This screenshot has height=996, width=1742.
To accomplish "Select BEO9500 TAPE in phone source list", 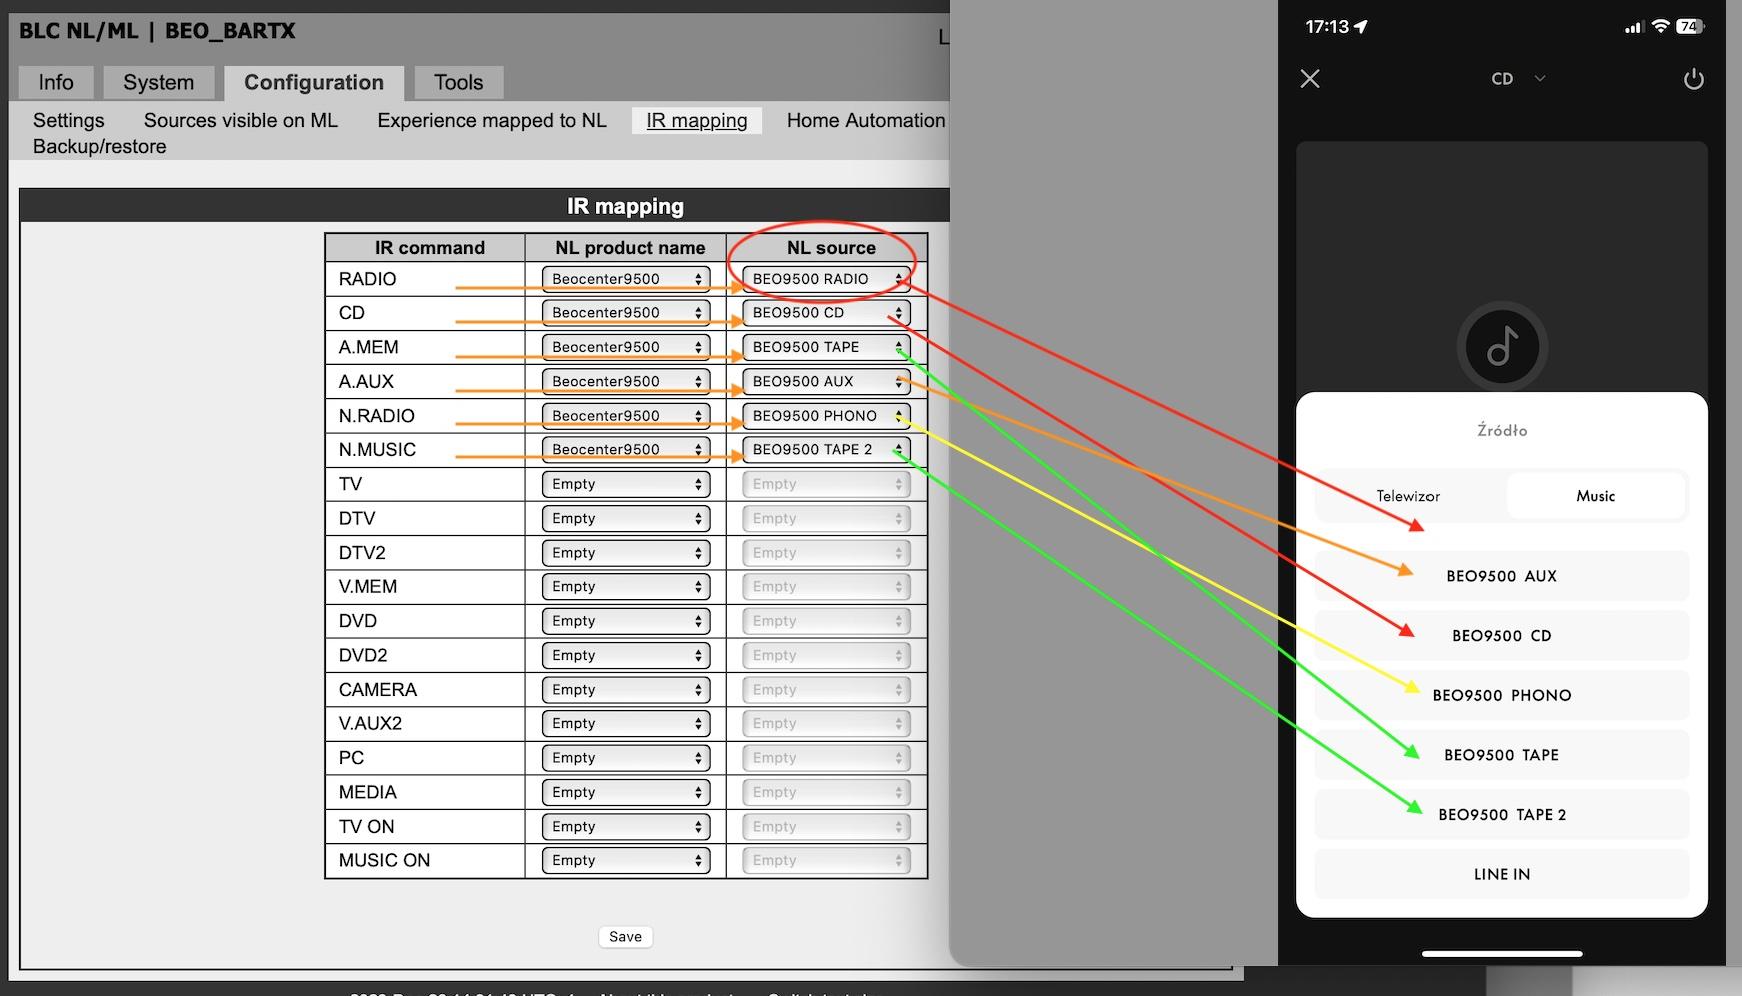I will click(1502, 755).
